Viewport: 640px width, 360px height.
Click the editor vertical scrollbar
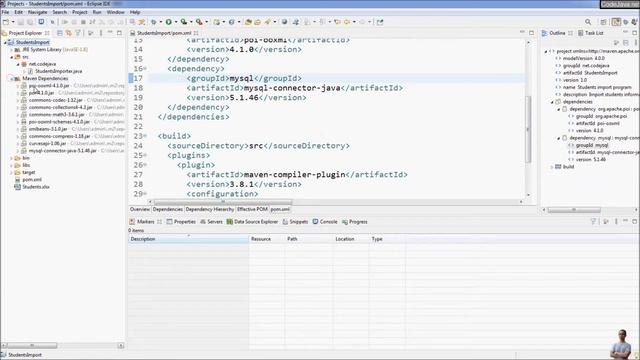pyautogui.click(x=529, y=129)
